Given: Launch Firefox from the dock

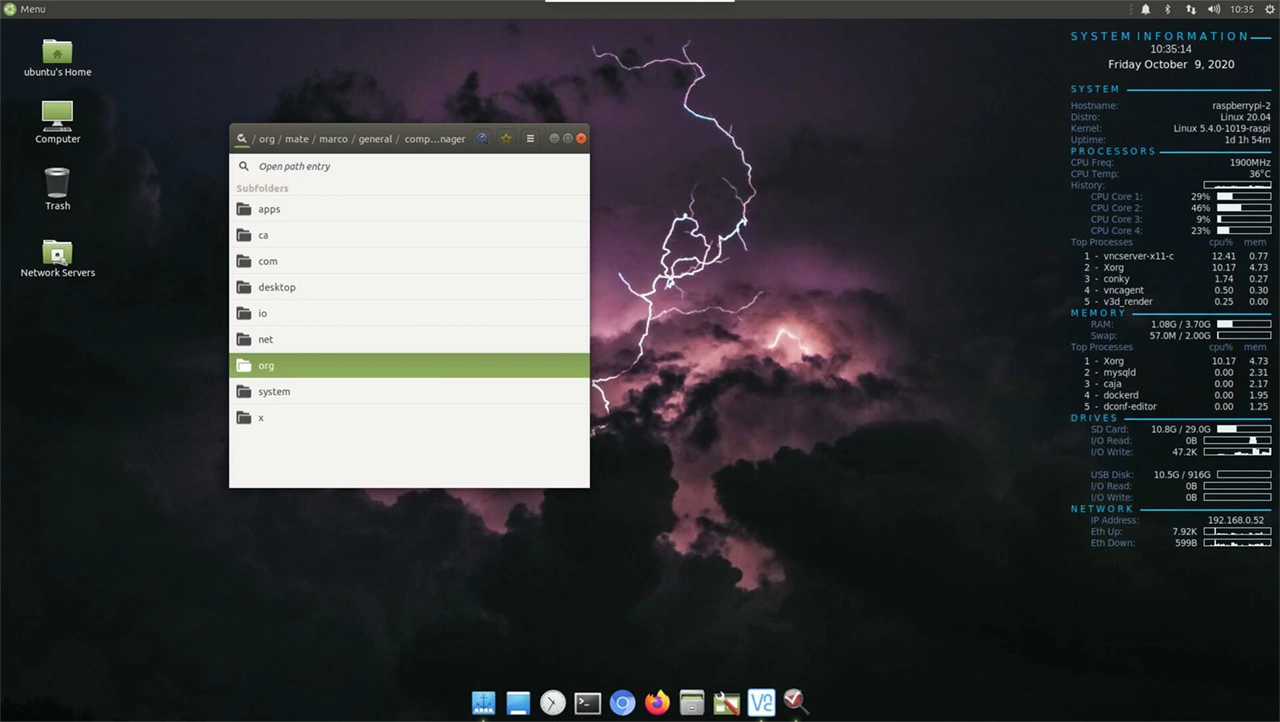Looking at the screenshot, I should coord(657,703).
